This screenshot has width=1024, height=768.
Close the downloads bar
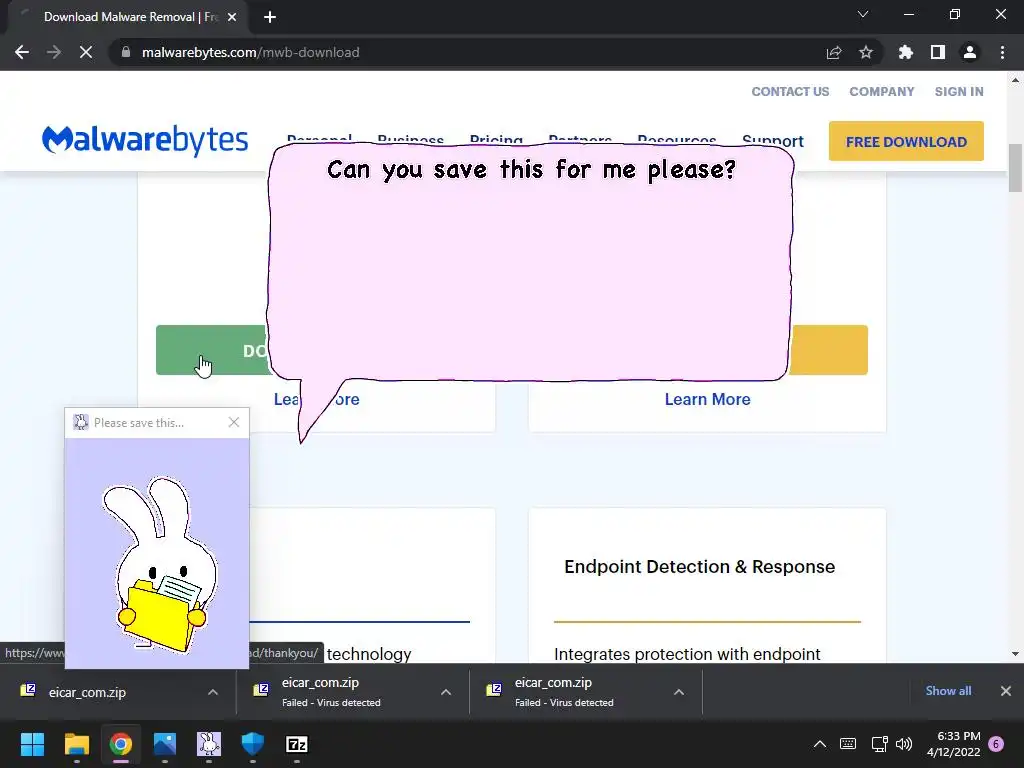coord(1006,691)
